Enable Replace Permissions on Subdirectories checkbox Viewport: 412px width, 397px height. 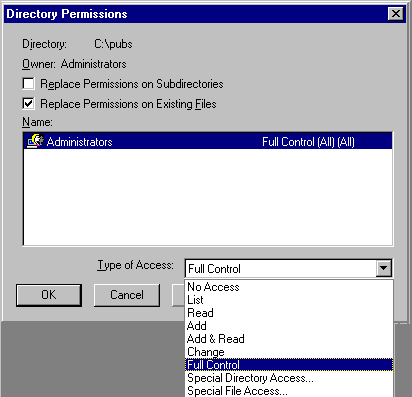[28, 84]
